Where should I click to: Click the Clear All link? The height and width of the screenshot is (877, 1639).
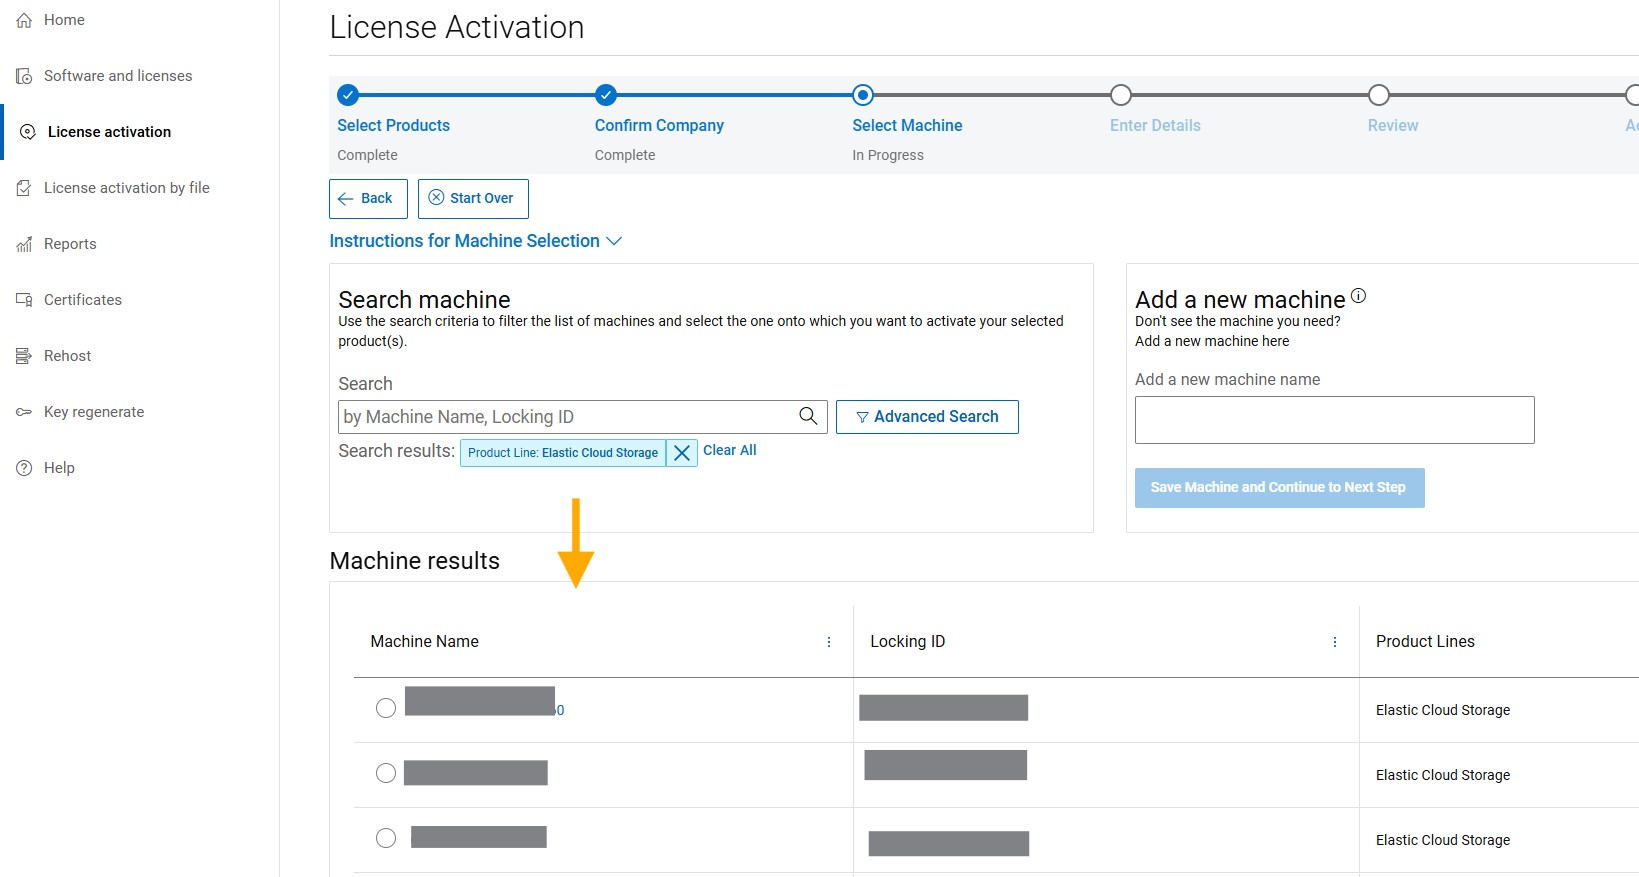coord(729,450)
